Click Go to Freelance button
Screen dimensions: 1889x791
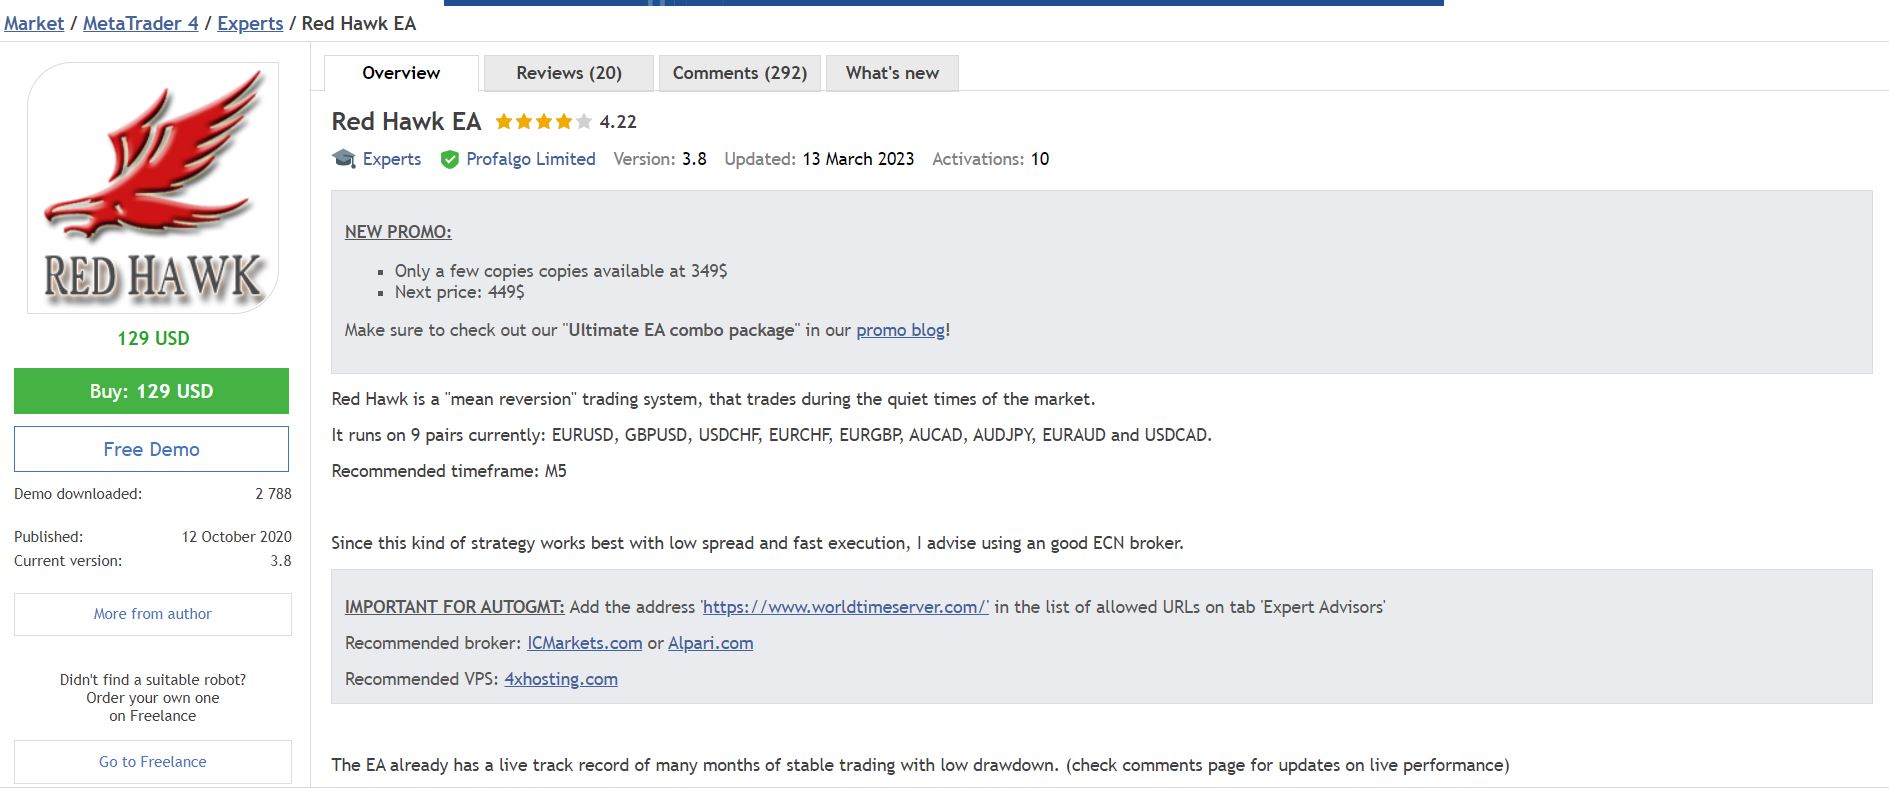click(x=153, y=762)
